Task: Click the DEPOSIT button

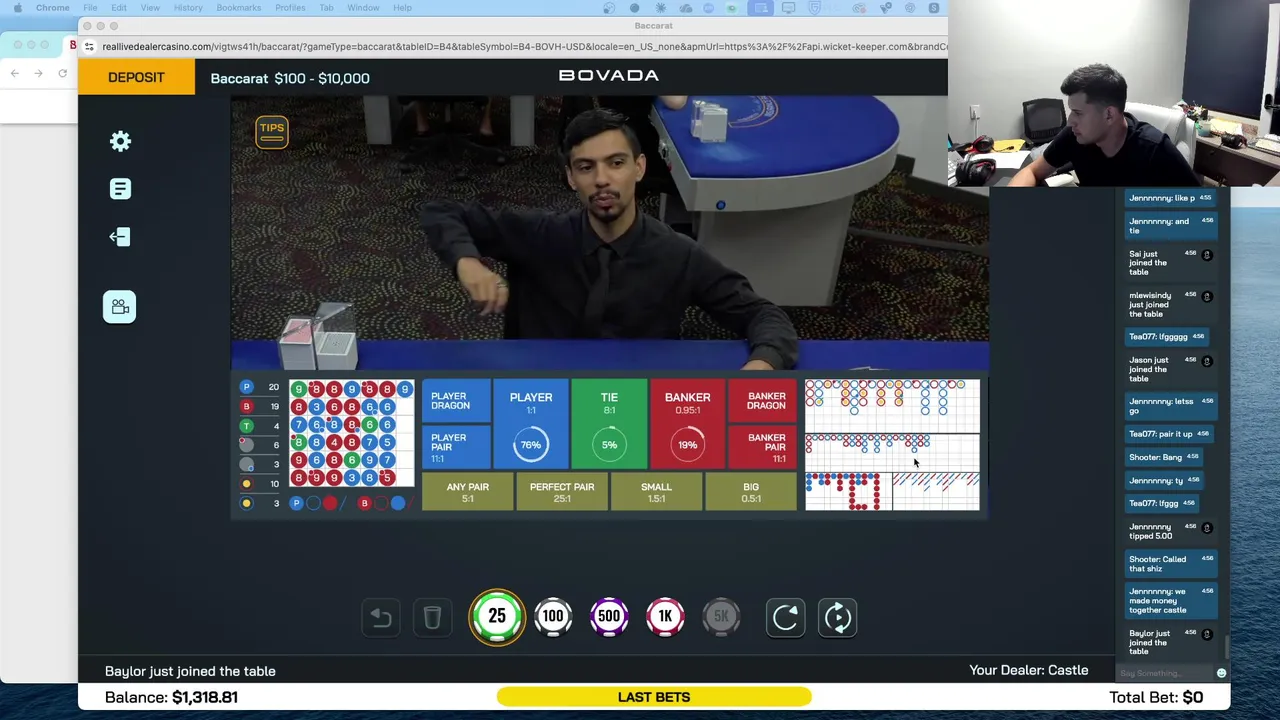Action: coord(136,78)
